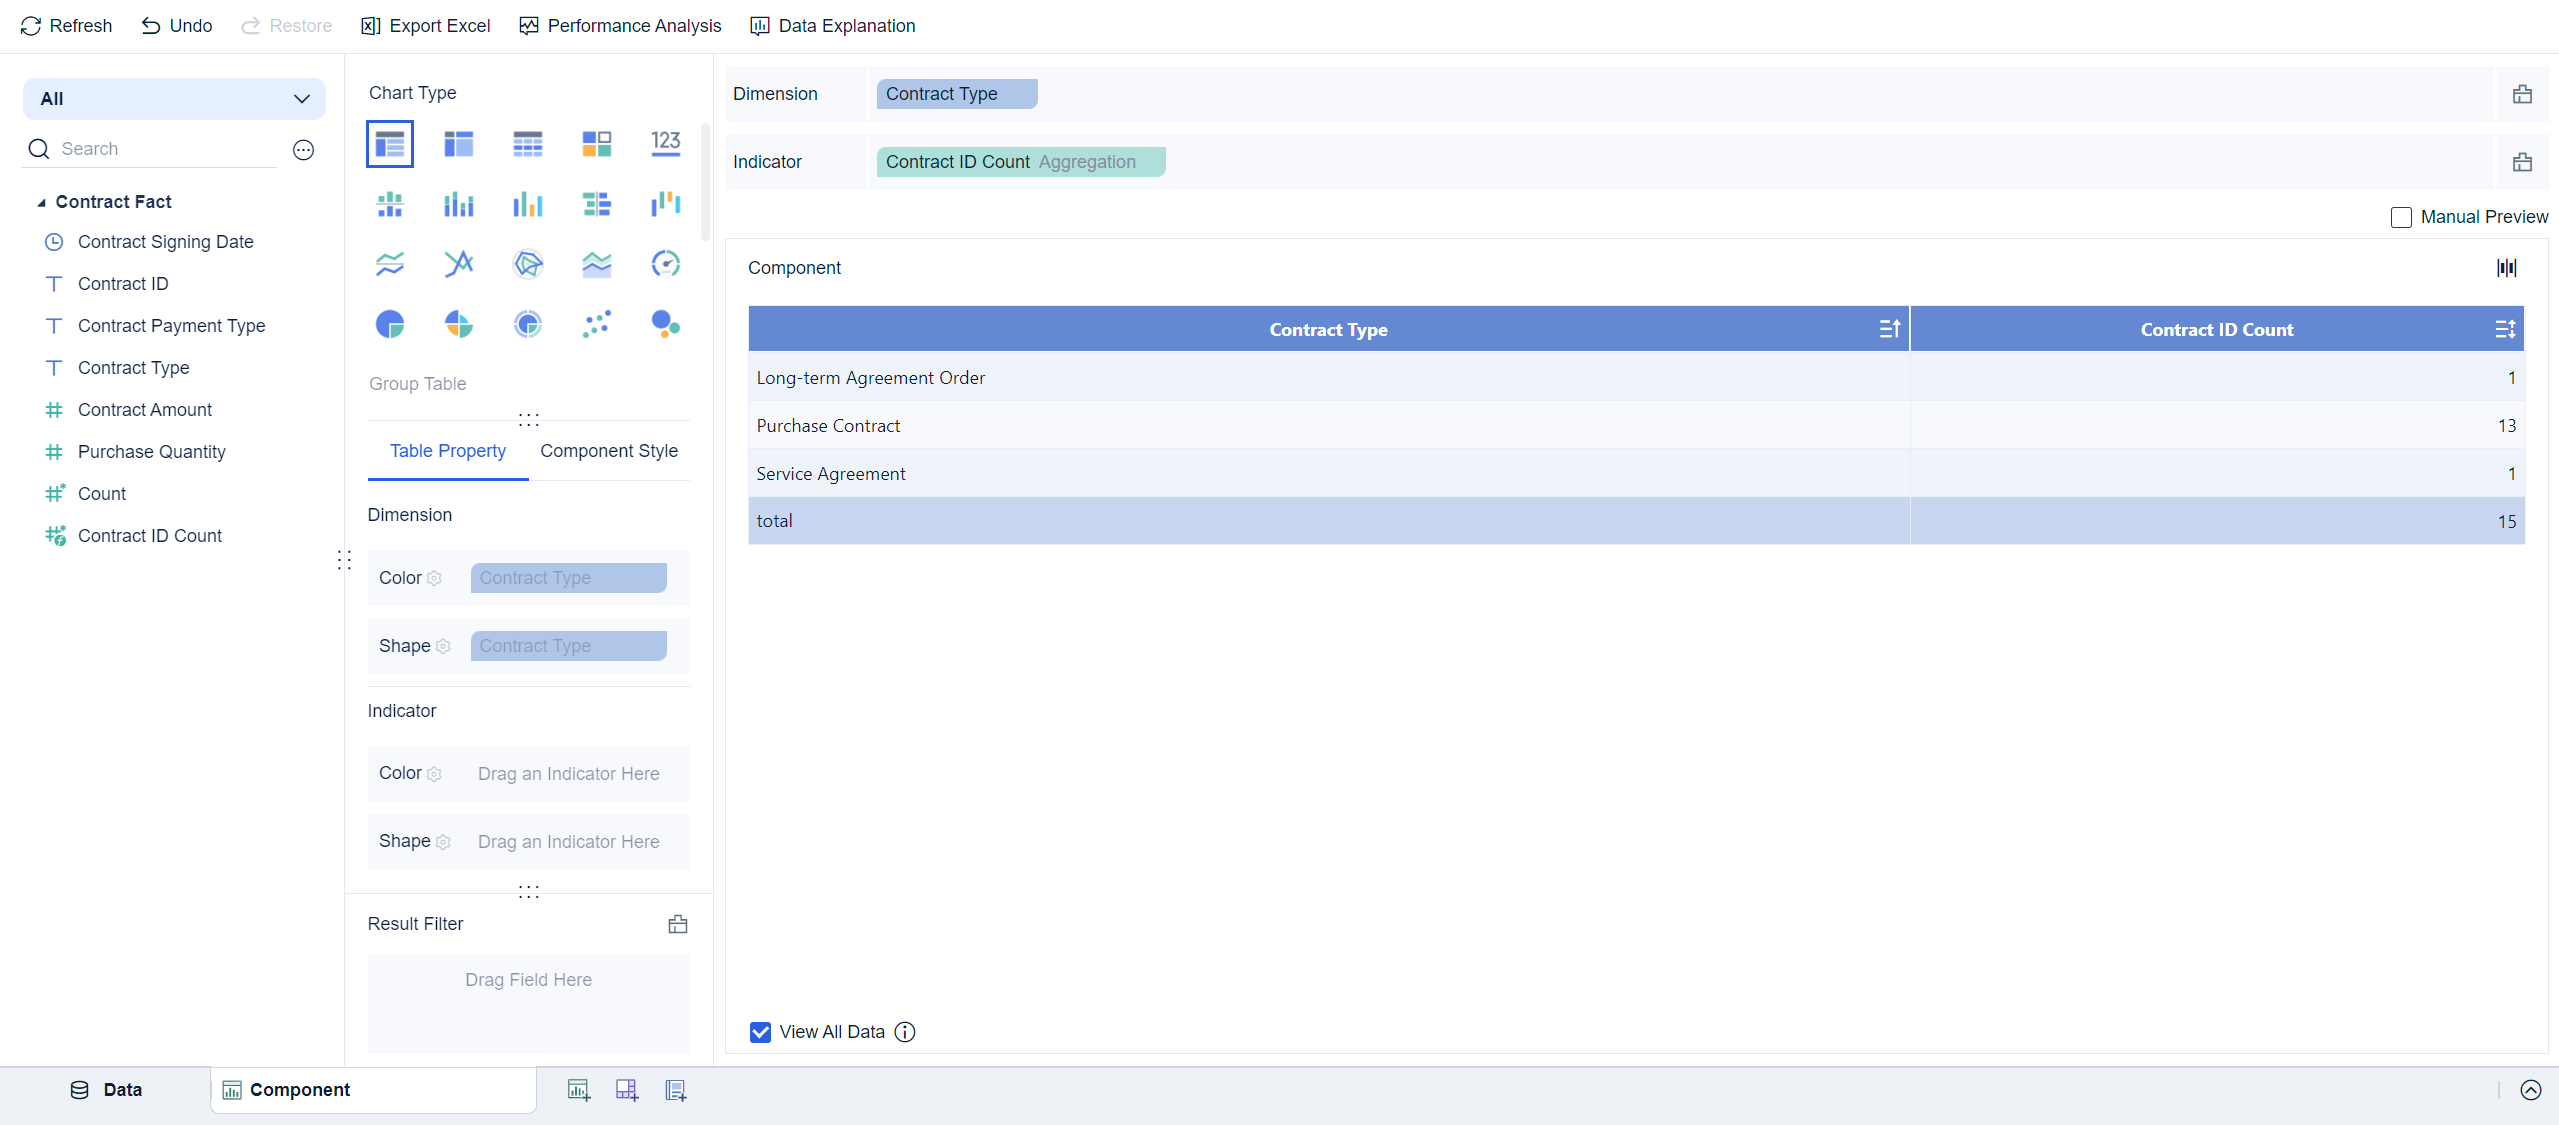Viewport: 2559px width, 1125px height.
Task: Choose the pie chart icon
Action: pos(390,324)
